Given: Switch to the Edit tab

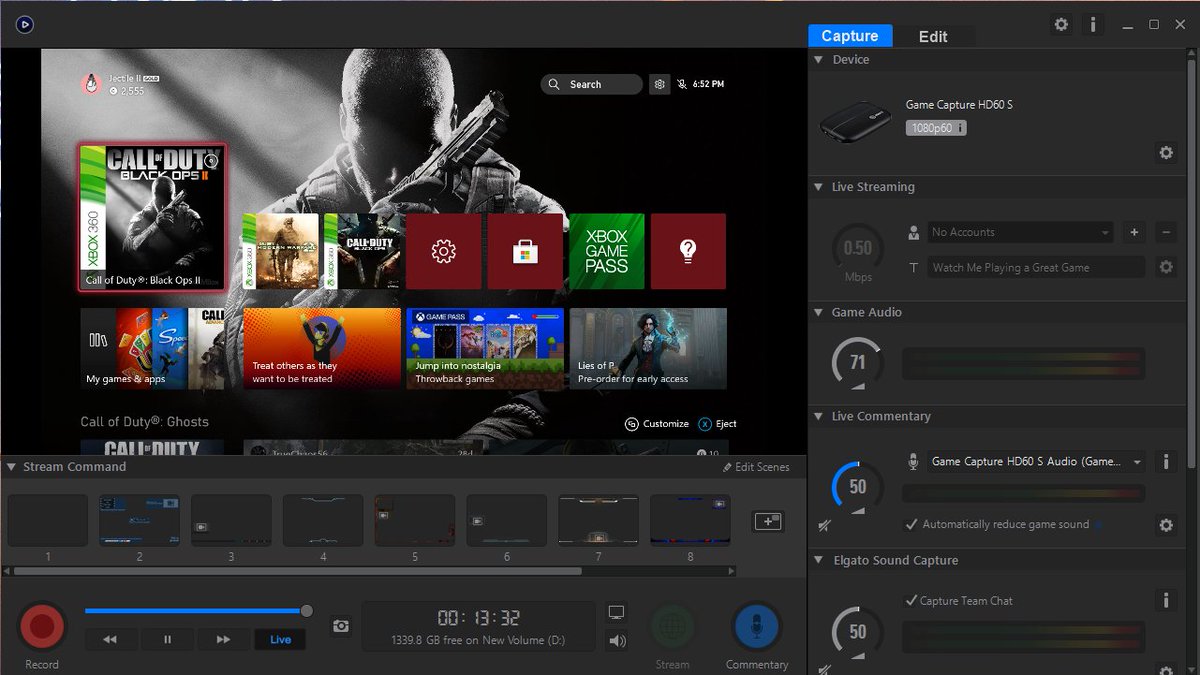Looking at the screenshot, I should pyautogui.click(x=933, y=36).
